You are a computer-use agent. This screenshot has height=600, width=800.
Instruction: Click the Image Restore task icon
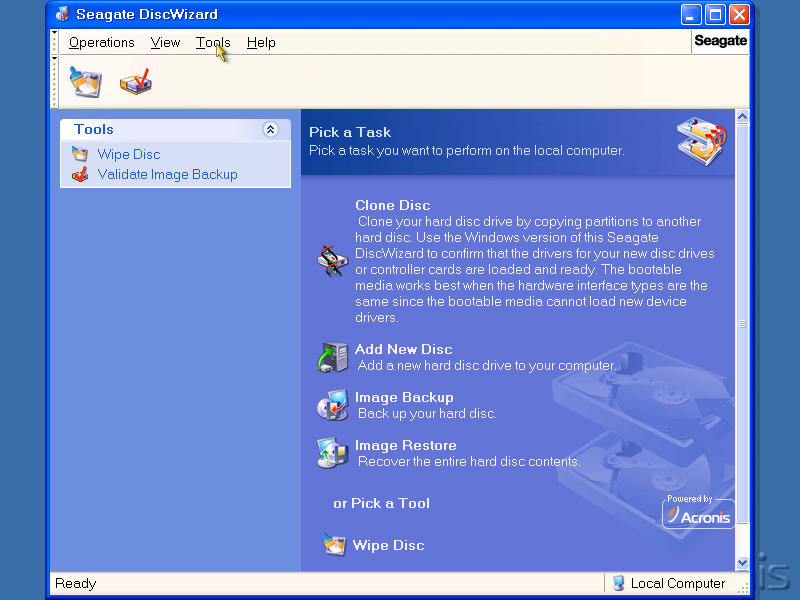pyautogui.click(x=331, y=453)
